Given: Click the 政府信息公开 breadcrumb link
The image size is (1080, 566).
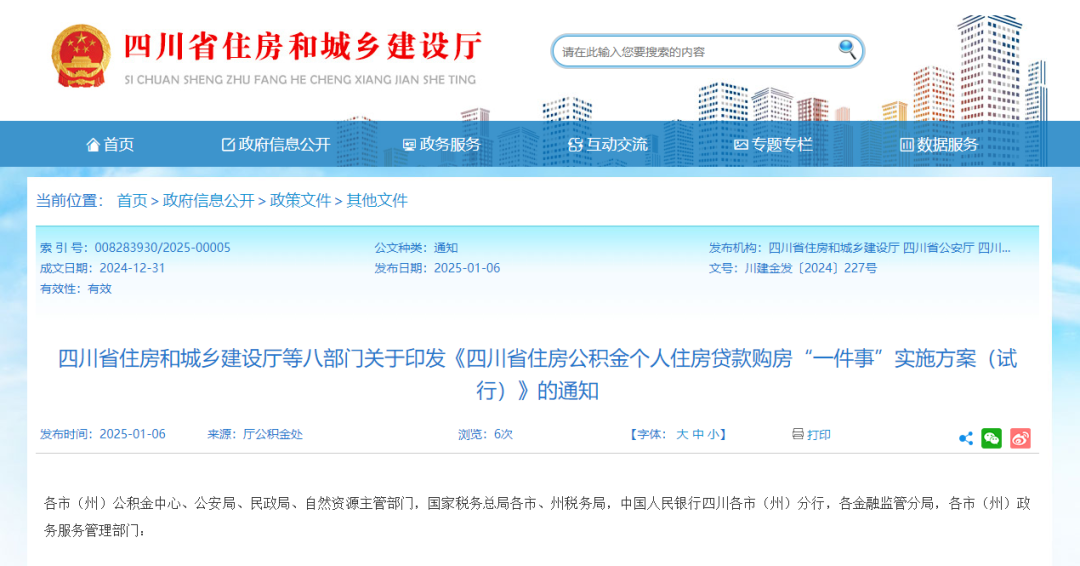Looking at the screenshot, I should [209, 201].
